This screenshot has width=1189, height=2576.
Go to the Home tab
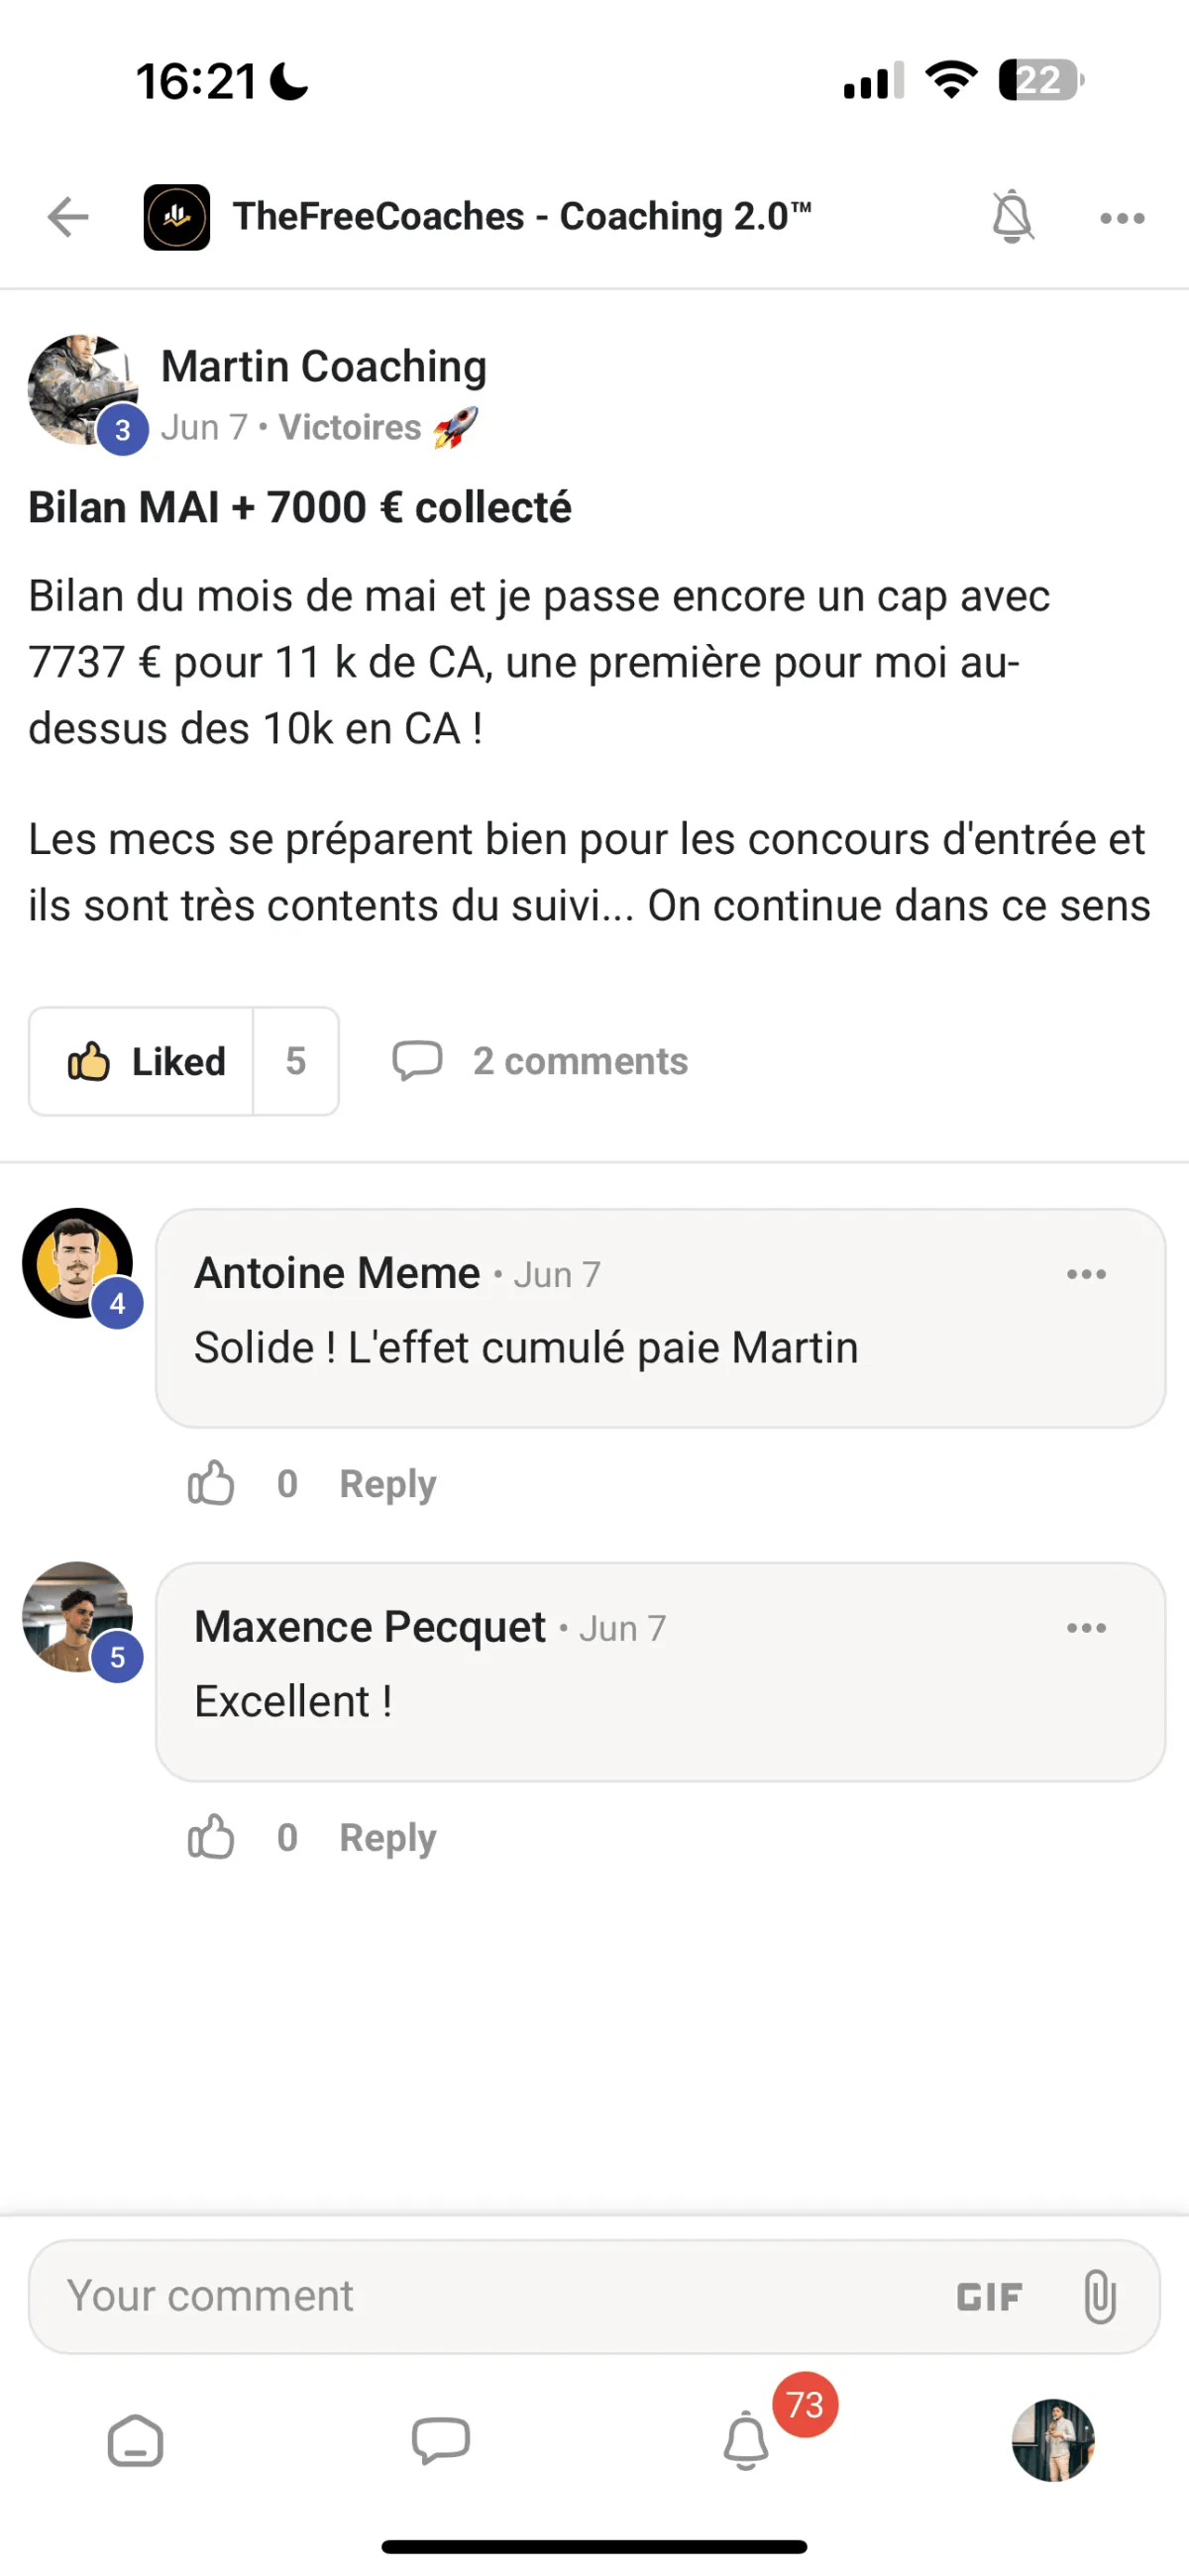tap(135, 2441)
